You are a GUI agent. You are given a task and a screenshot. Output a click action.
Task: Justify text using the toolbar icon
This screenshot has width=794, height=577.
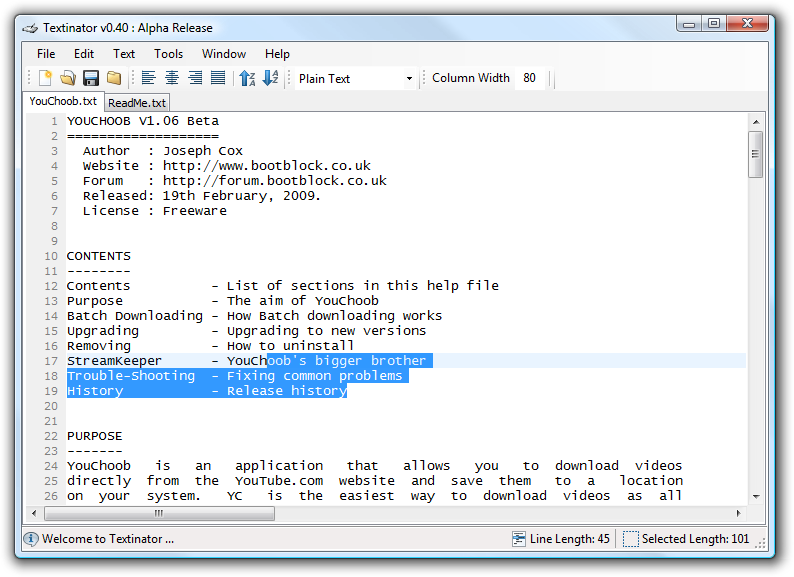pyautogui.click(x=218, y=78)
